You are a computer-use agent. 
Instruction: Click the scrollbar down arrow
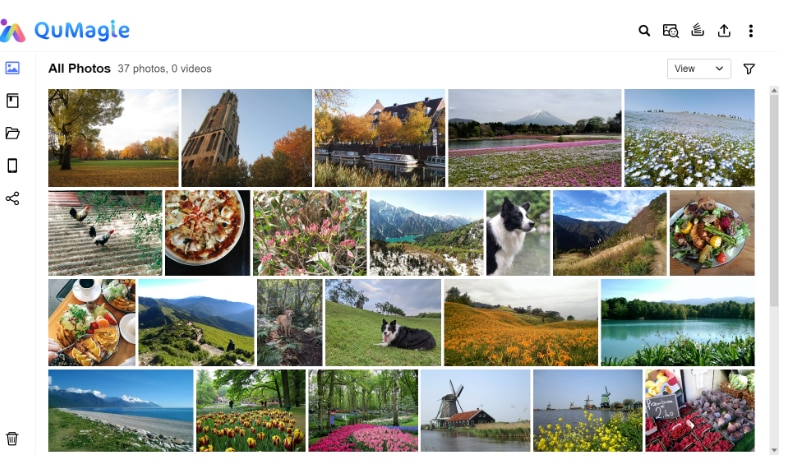point(774,450)
